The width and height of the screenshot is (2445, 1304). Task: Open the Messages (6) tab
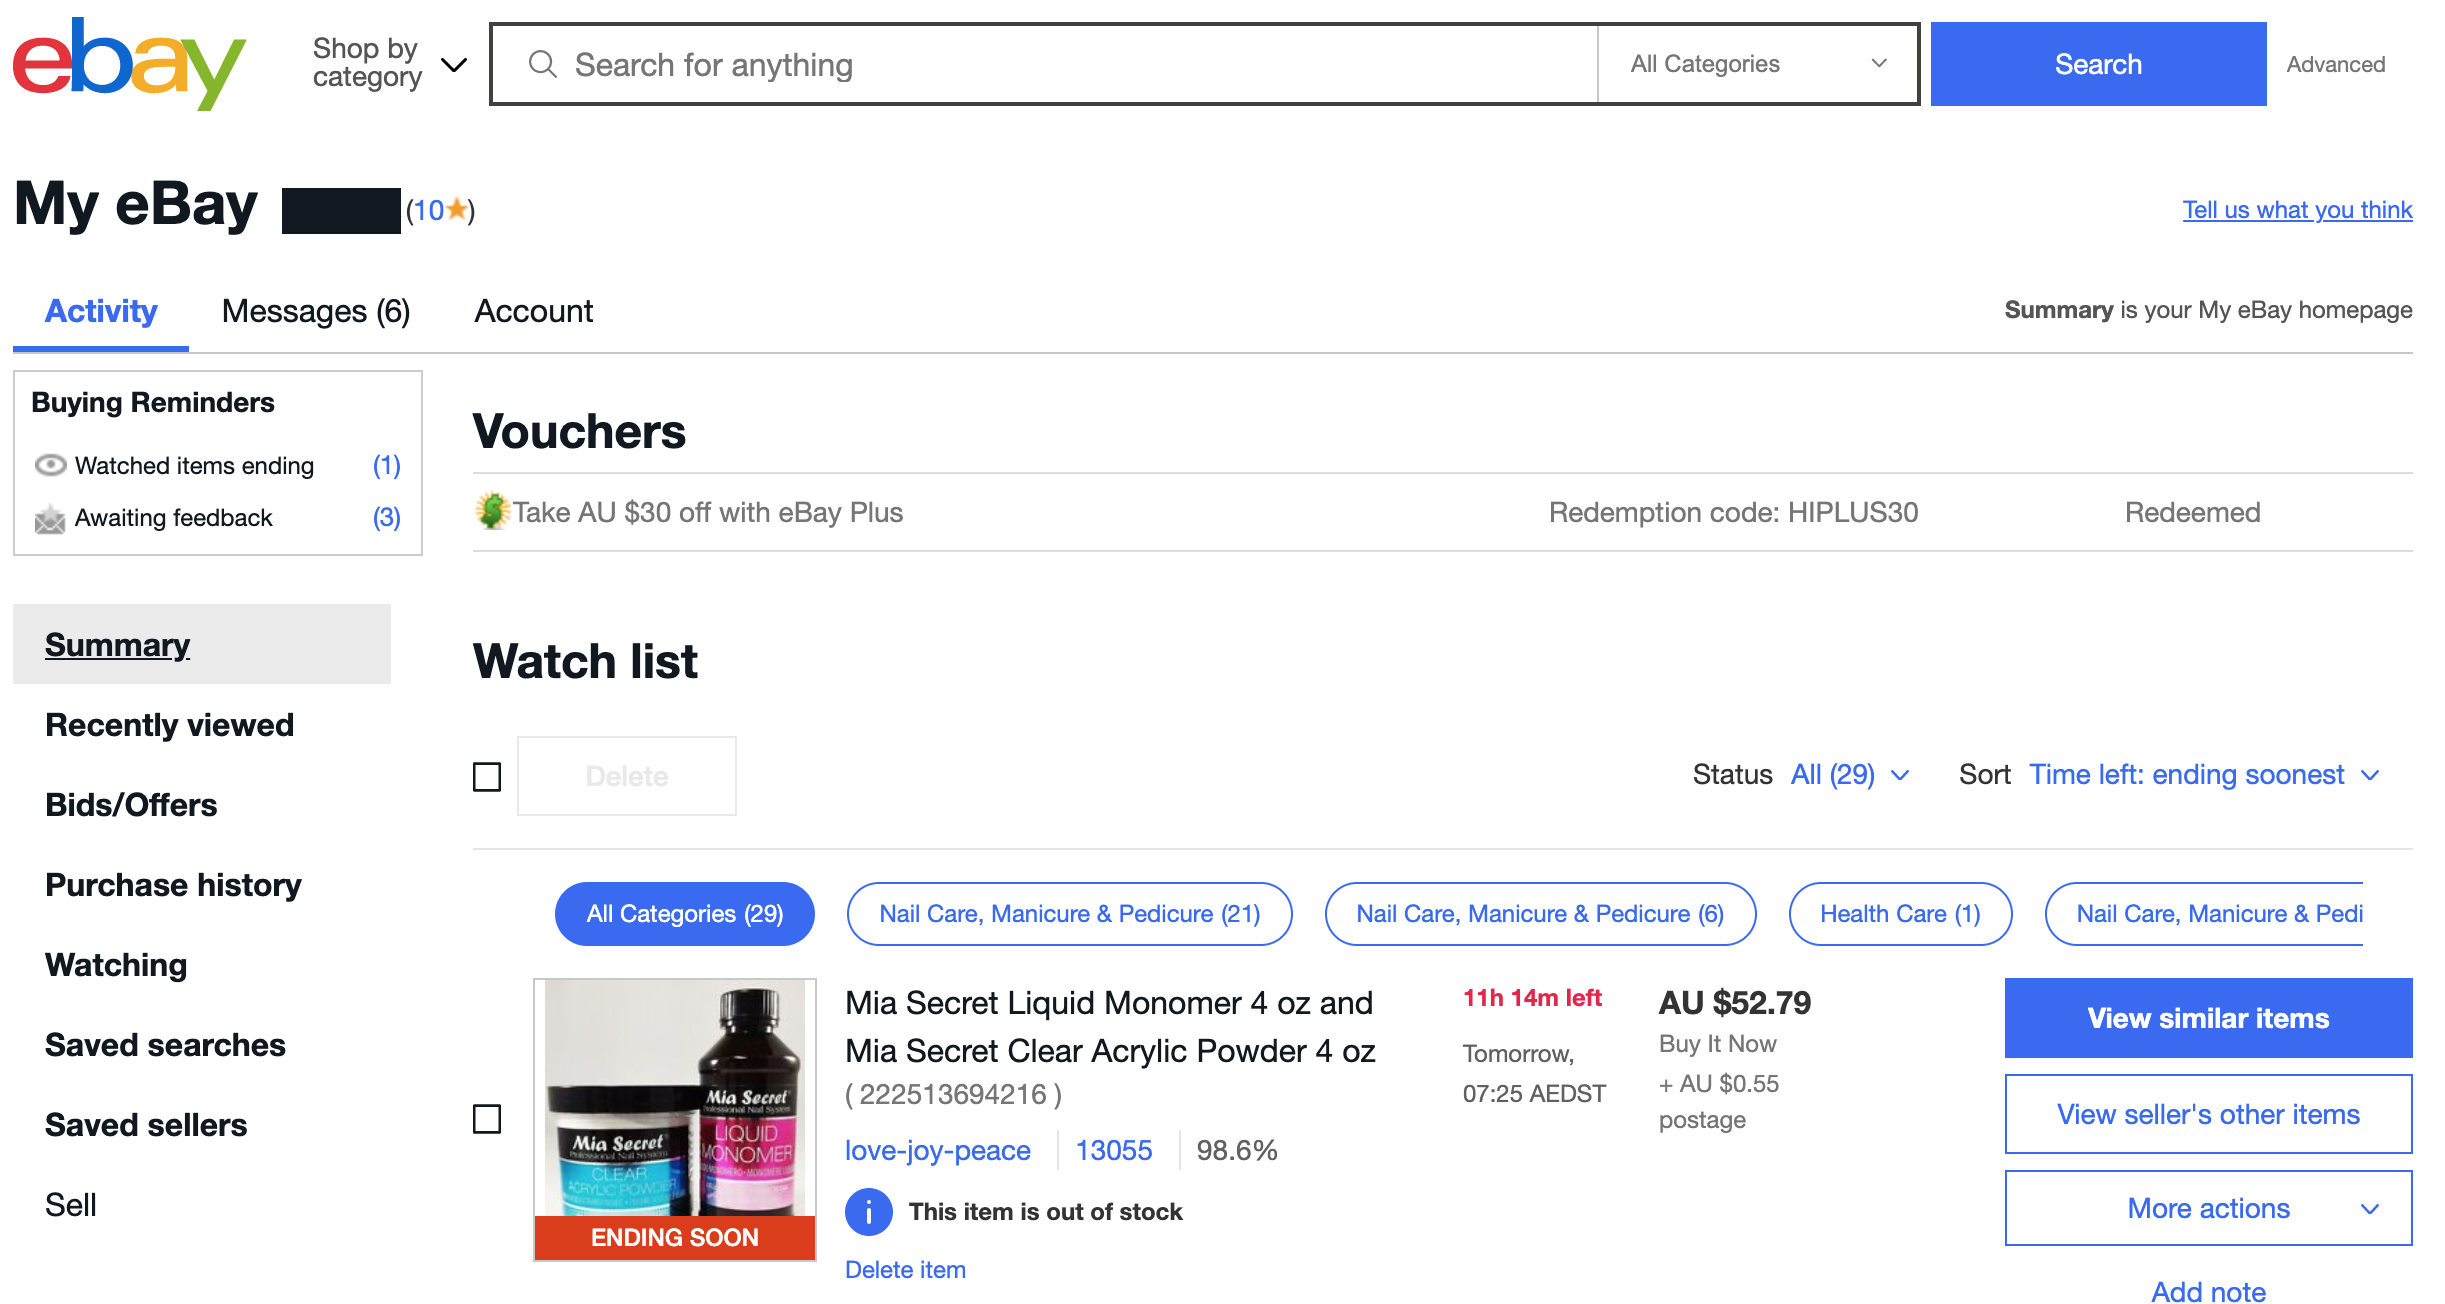(x=316, y=311)
